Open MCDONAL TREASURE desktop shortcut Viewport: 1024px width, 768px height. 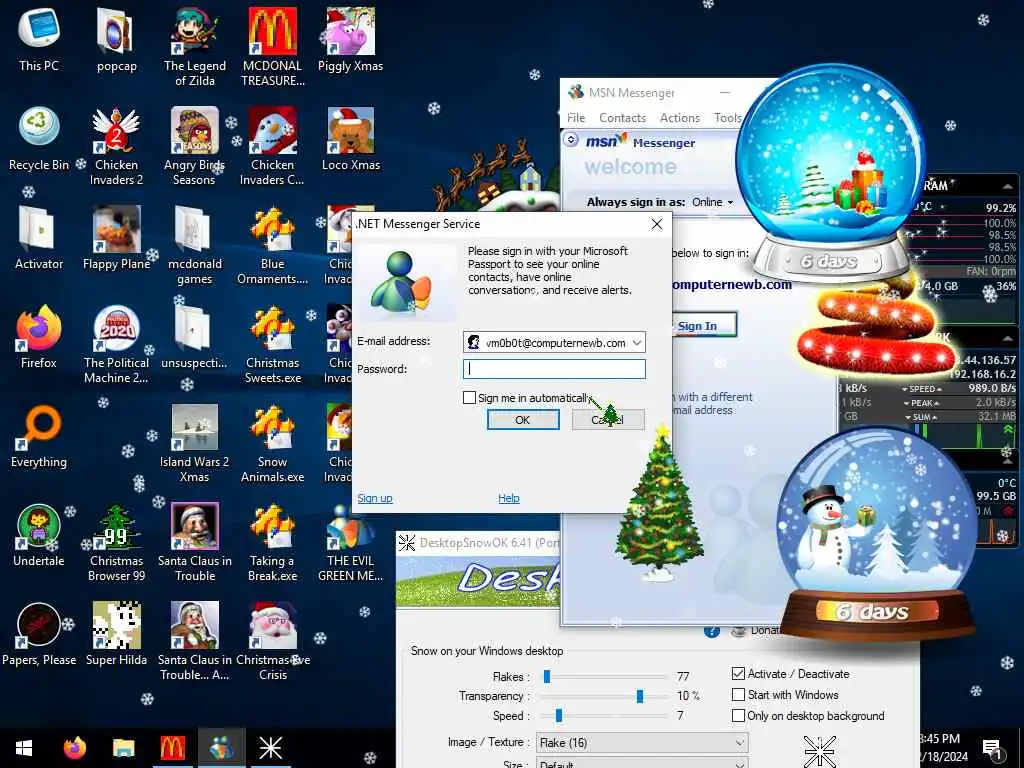(273, 46)
